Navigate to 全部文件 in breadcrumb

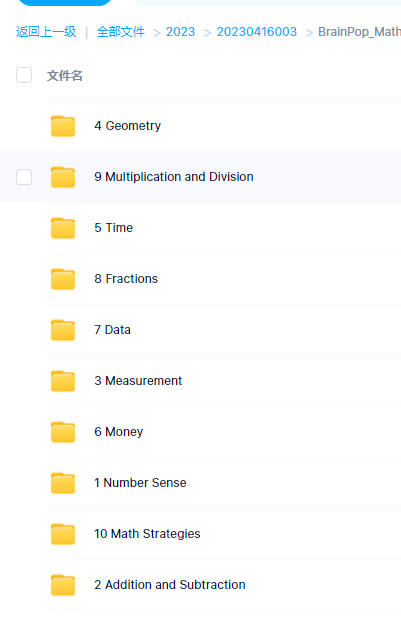pyautogui.click(x=121, y=32)
